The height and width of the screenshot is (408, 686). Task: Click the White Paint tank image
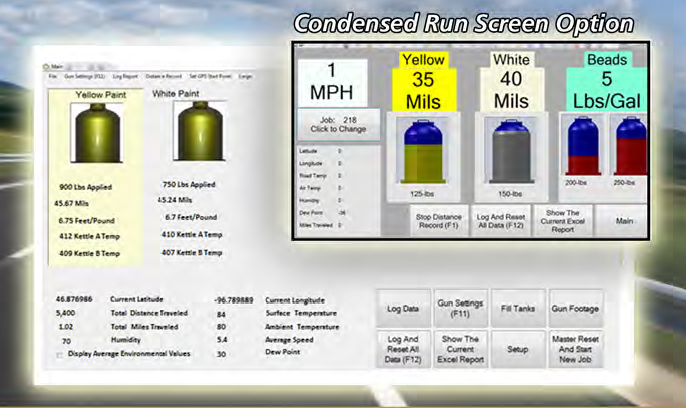[200, 131]
